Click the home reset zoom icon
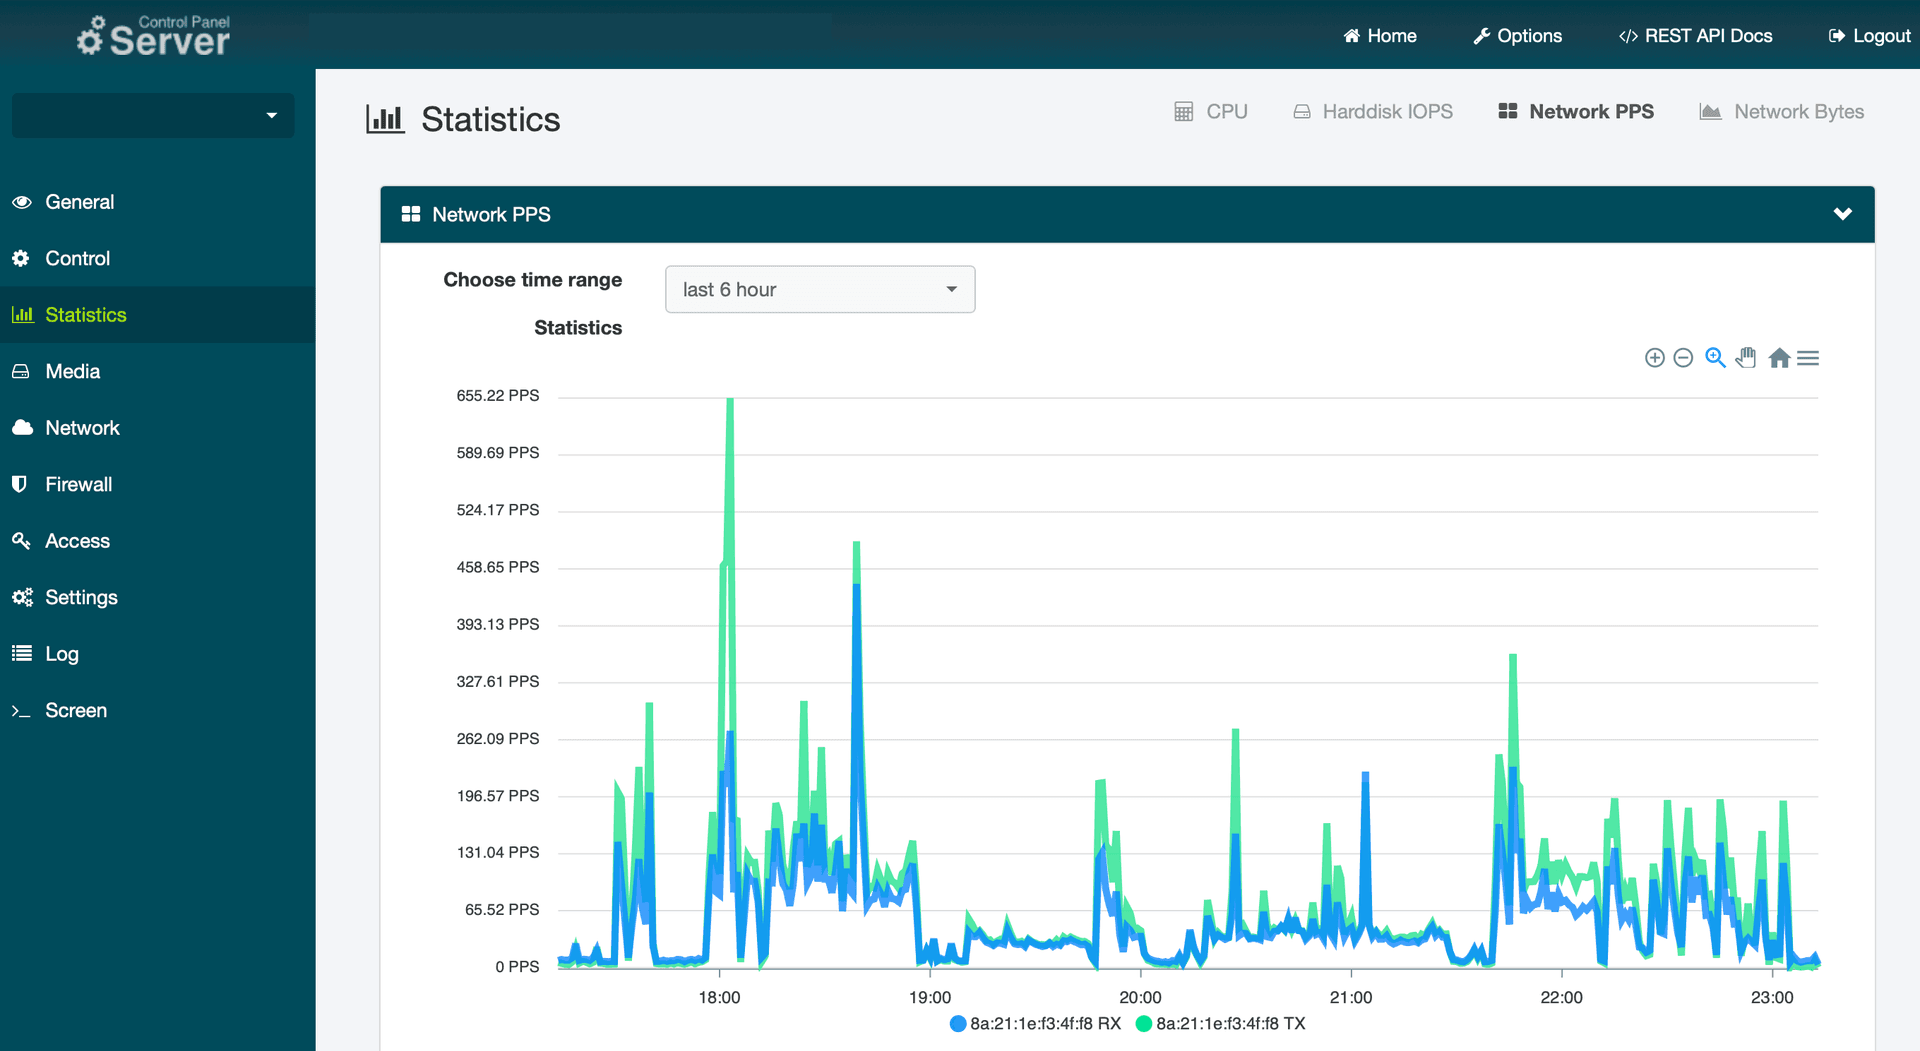 1780,357
